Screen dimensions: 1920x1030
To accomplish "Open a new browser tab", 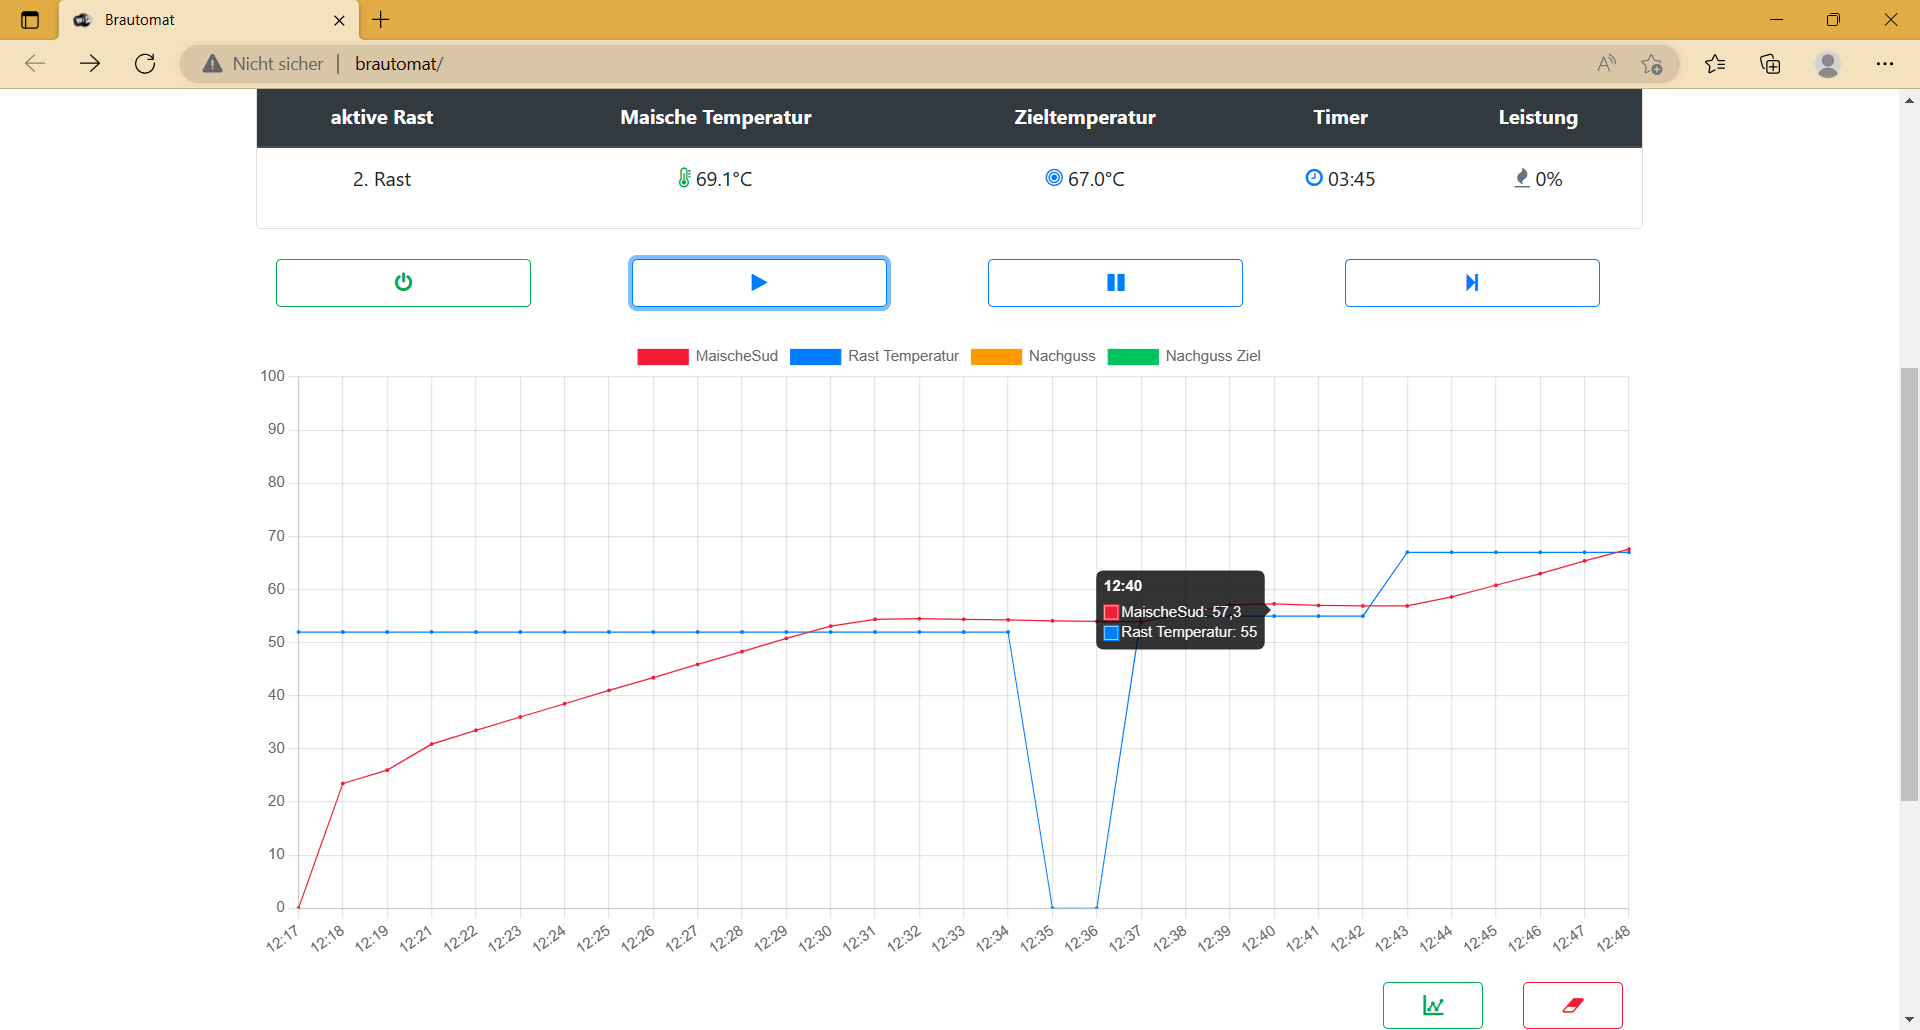I will [381, 20].
